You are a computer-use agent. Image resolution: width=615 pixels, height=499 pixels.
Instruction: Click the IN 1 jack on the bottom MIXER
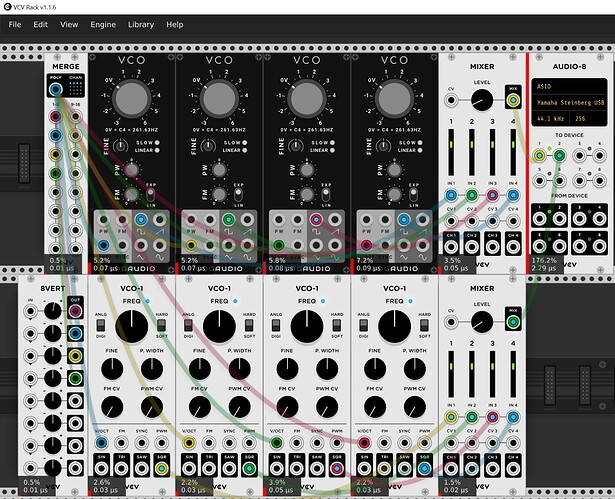click(x=451, y=417)
